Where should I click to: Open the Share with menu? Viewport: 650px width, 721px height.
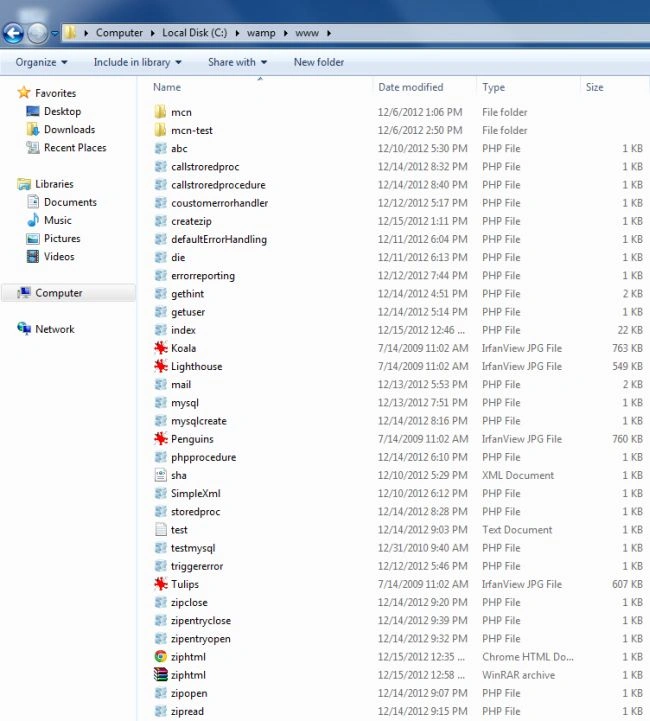click(237, 62)
